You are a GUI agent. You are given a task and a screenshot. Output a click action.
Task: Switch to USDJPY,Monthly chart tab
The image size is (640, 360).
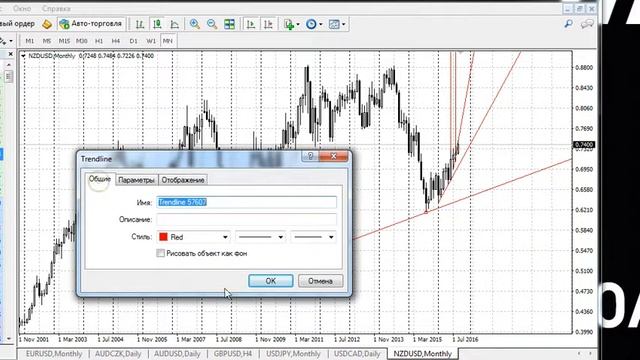pos(293,354)
